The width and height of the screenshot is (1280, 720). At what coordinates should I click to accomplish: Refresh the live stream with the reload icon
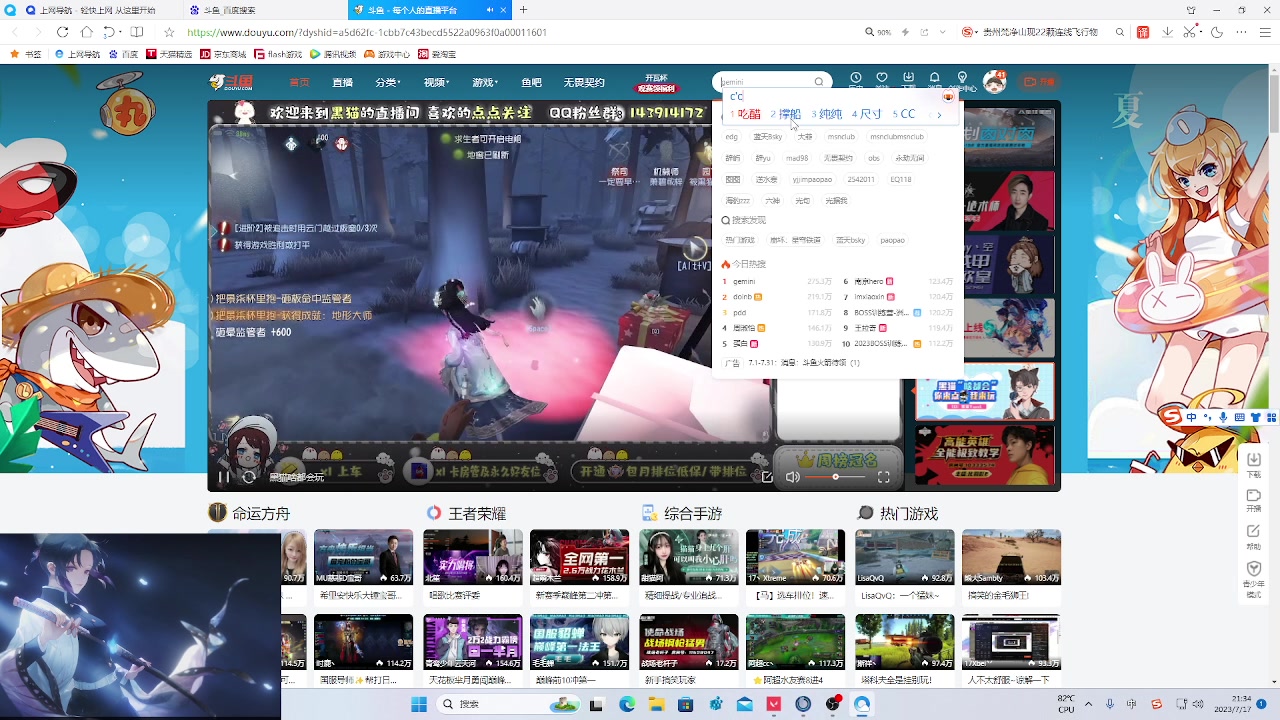pyautogui.click(x=249, y=477)
